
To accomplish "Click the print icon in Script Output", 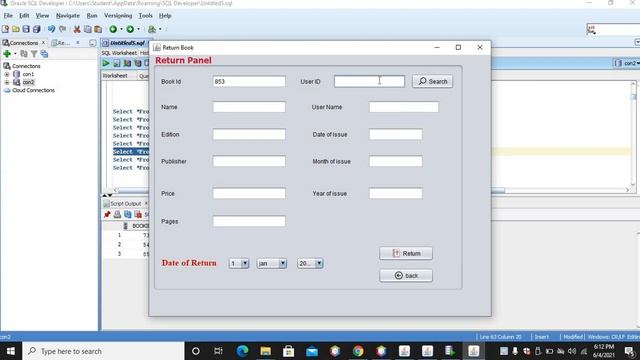I will tap(117, 214).
